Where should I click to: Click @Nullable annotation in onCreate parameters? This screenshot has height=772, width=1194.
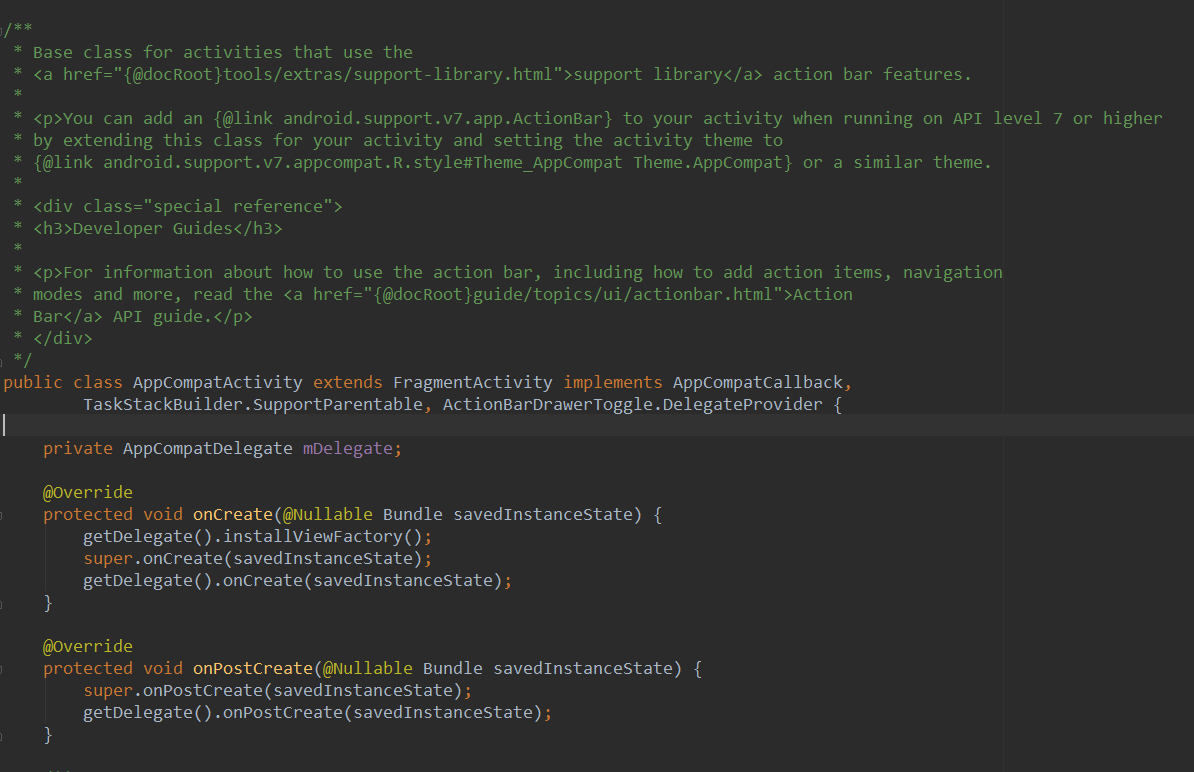coord(327,515)
